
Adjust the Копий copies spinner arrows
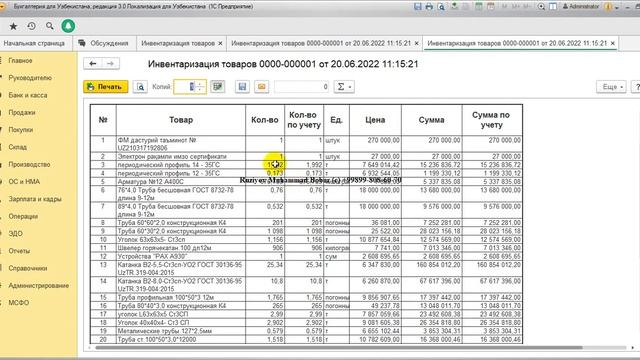(200, 87)
